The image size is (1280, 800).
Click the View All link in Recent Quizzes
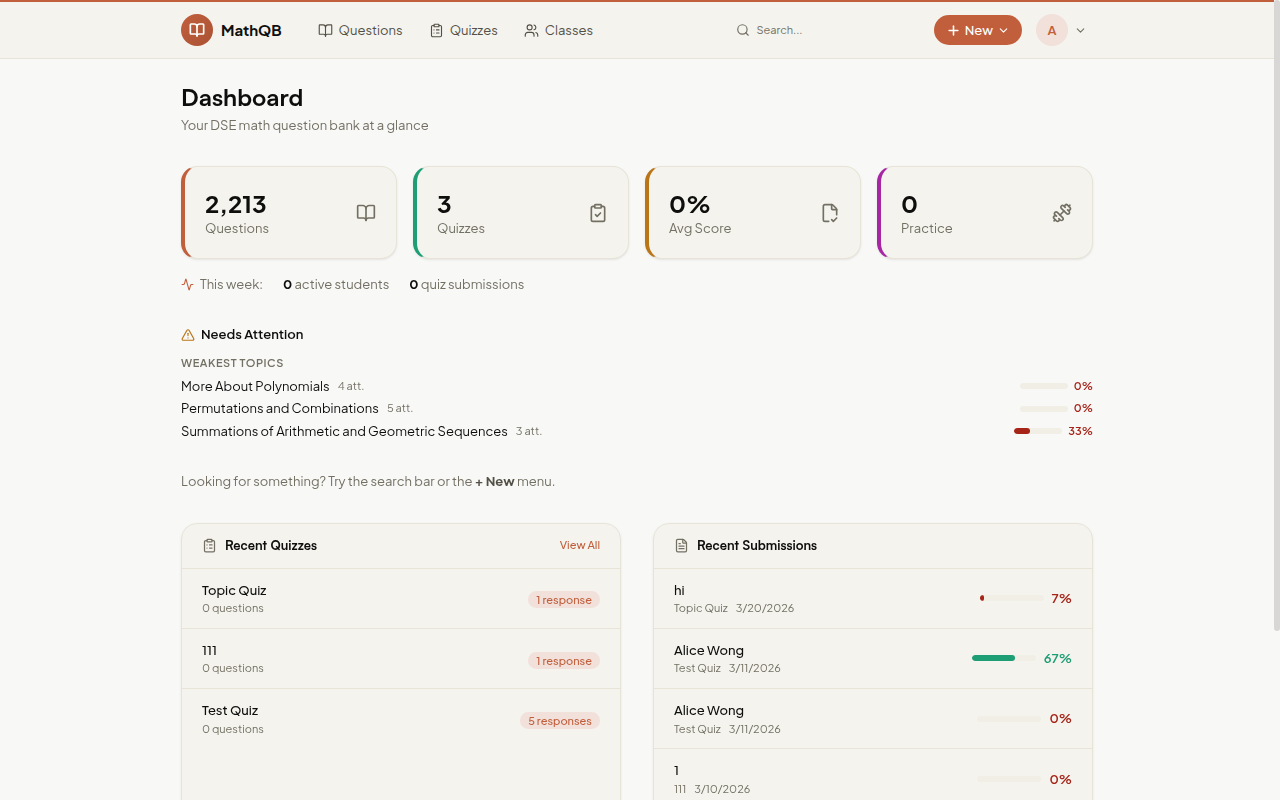click(x=579, y=545)
